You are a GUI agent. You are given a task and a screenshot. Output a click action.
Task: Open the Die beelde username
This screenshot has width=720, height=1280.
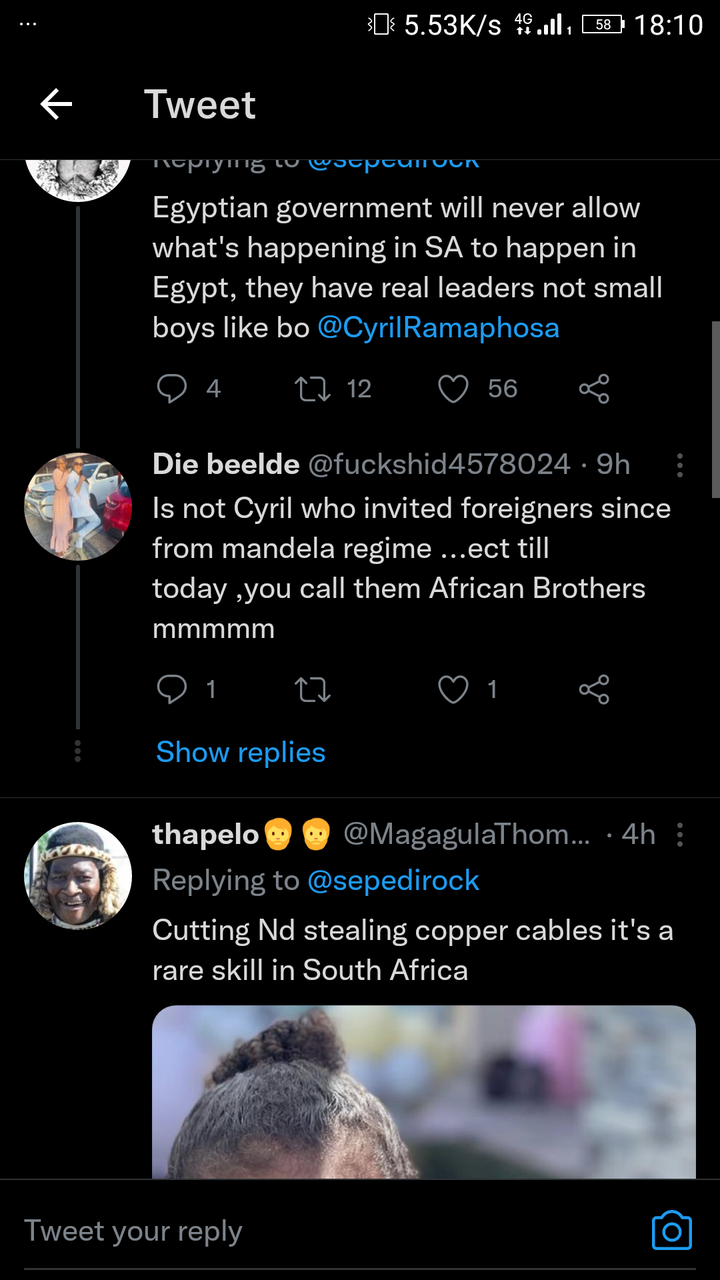click(226, 464)
